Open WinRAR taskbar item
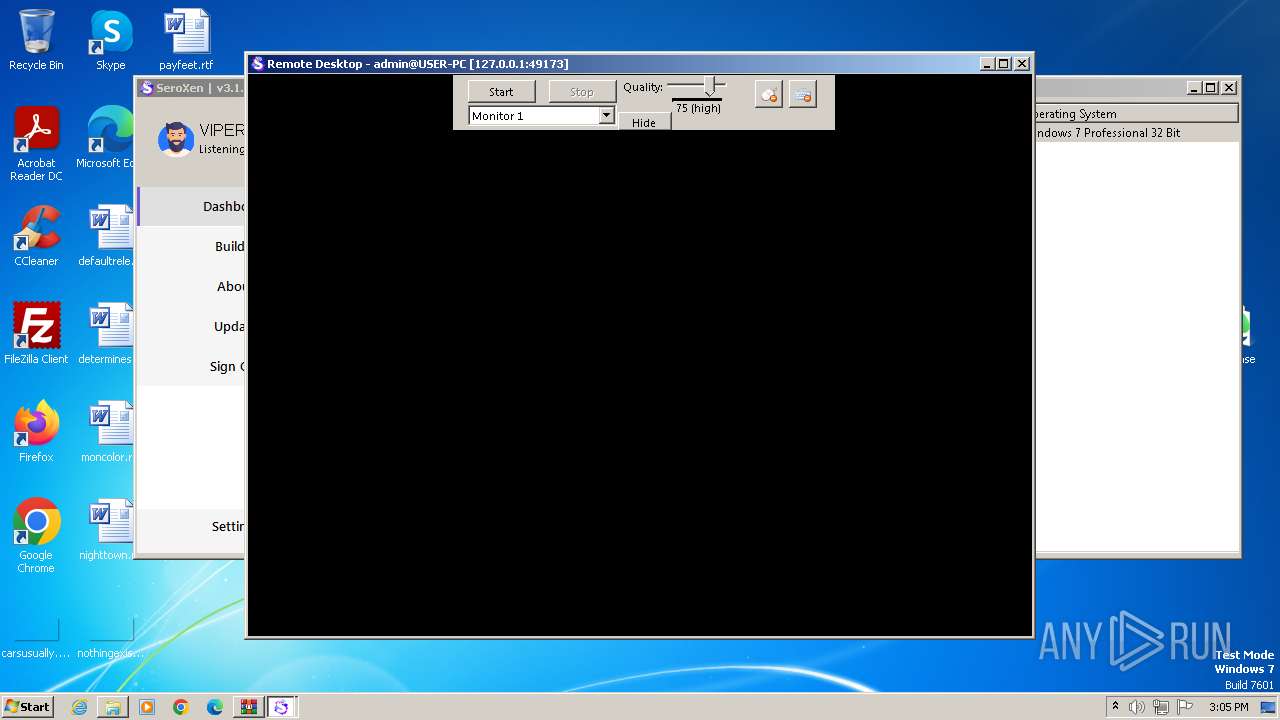This screenshot has width=1280, height=720. [248, 707]
